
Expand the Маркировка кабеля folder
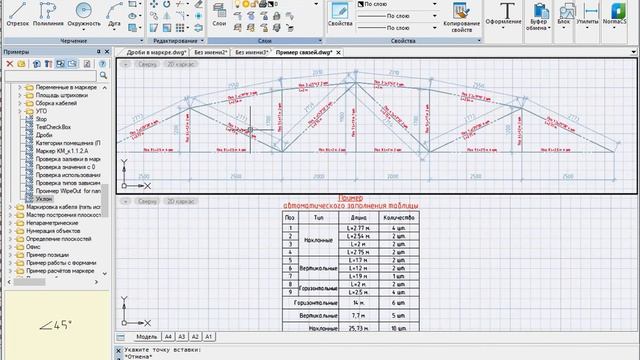click(x=10, y=207)
